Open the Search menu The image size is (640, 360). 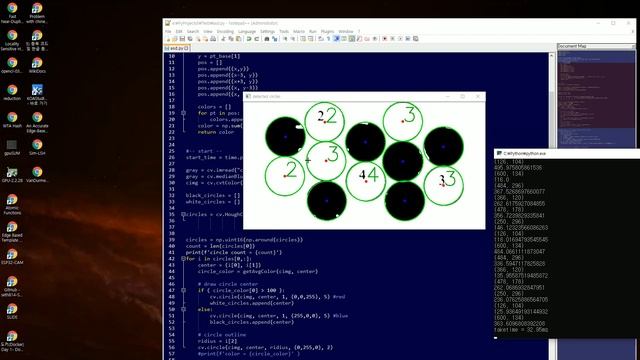(x=193, y=31)
